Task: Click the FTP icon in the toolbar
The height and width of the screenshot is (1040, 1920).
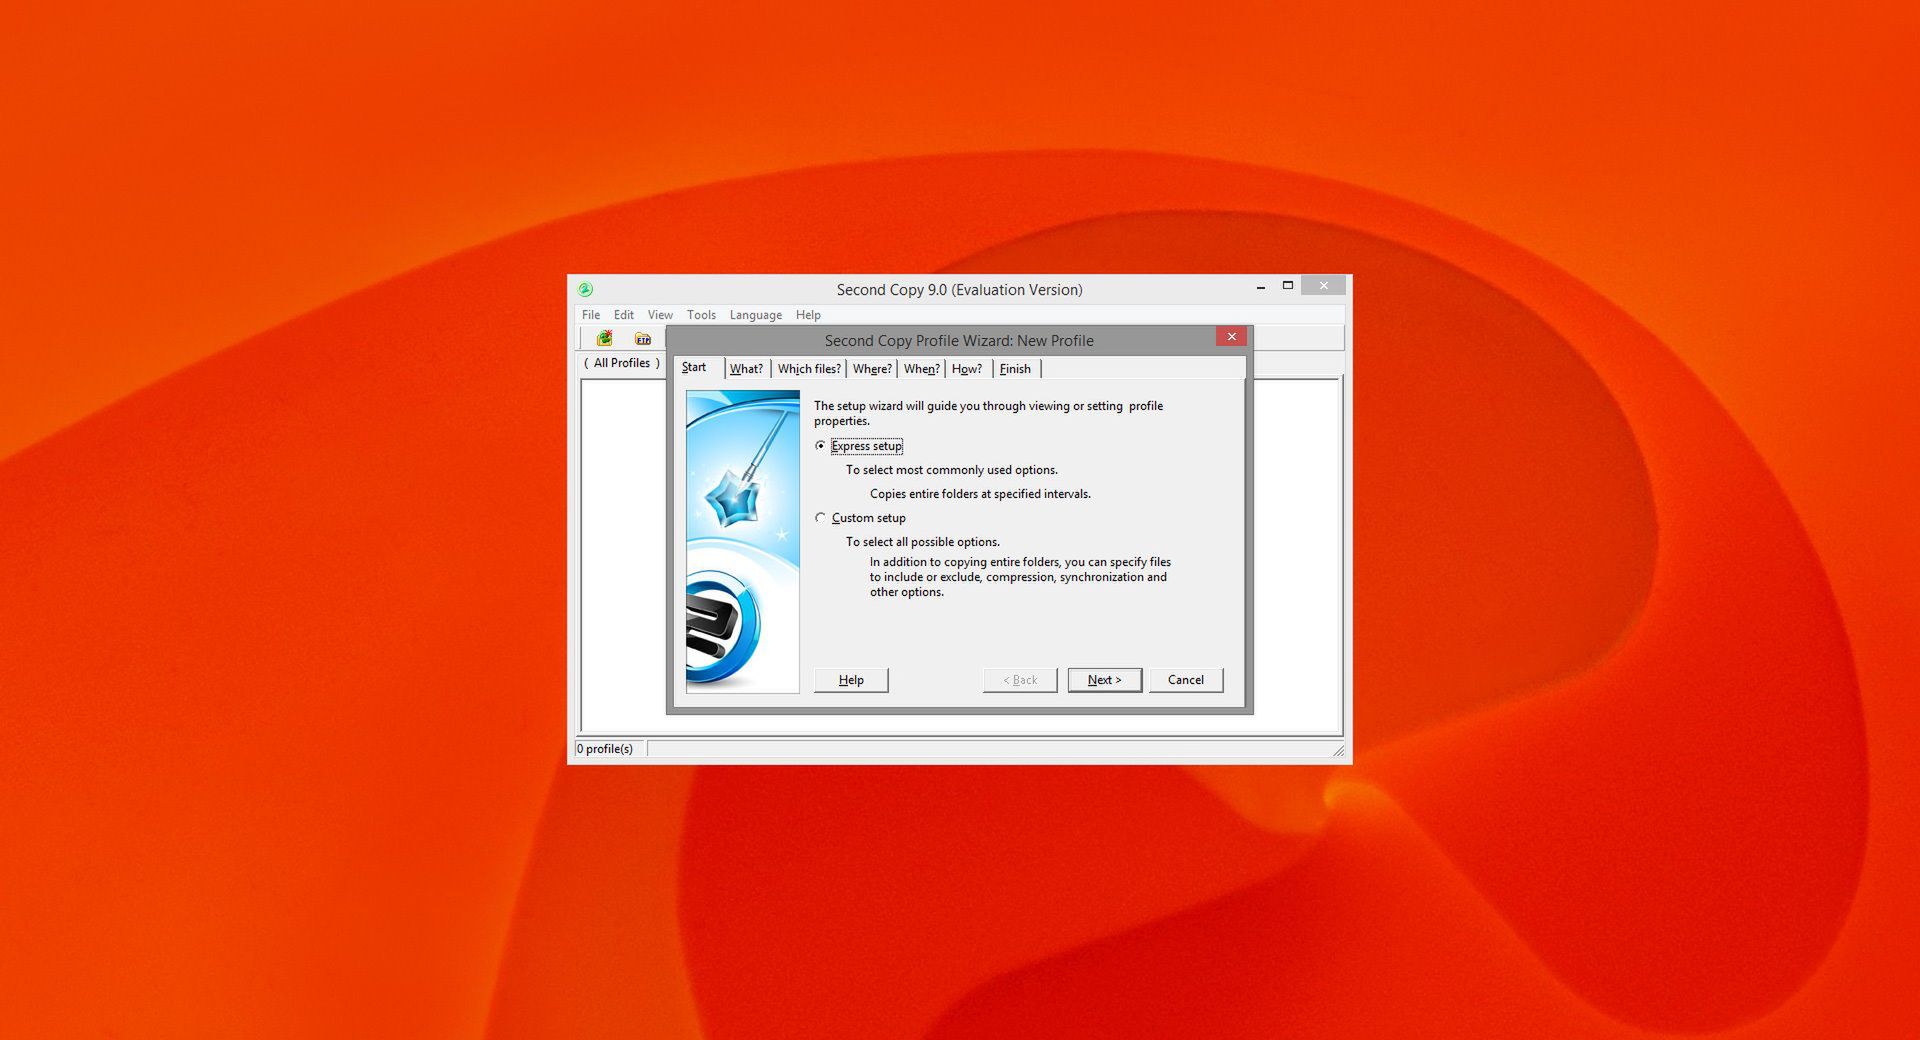Action: 641,340
